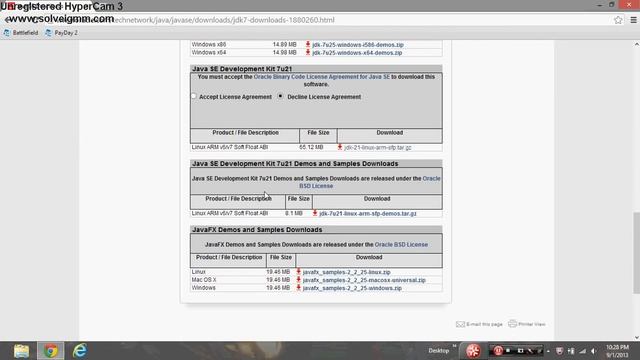Launch Internet Explorer from the taskbar
The height and width of the screenshot is (360, 640).
pyautogui.click(x=80, y=351)
